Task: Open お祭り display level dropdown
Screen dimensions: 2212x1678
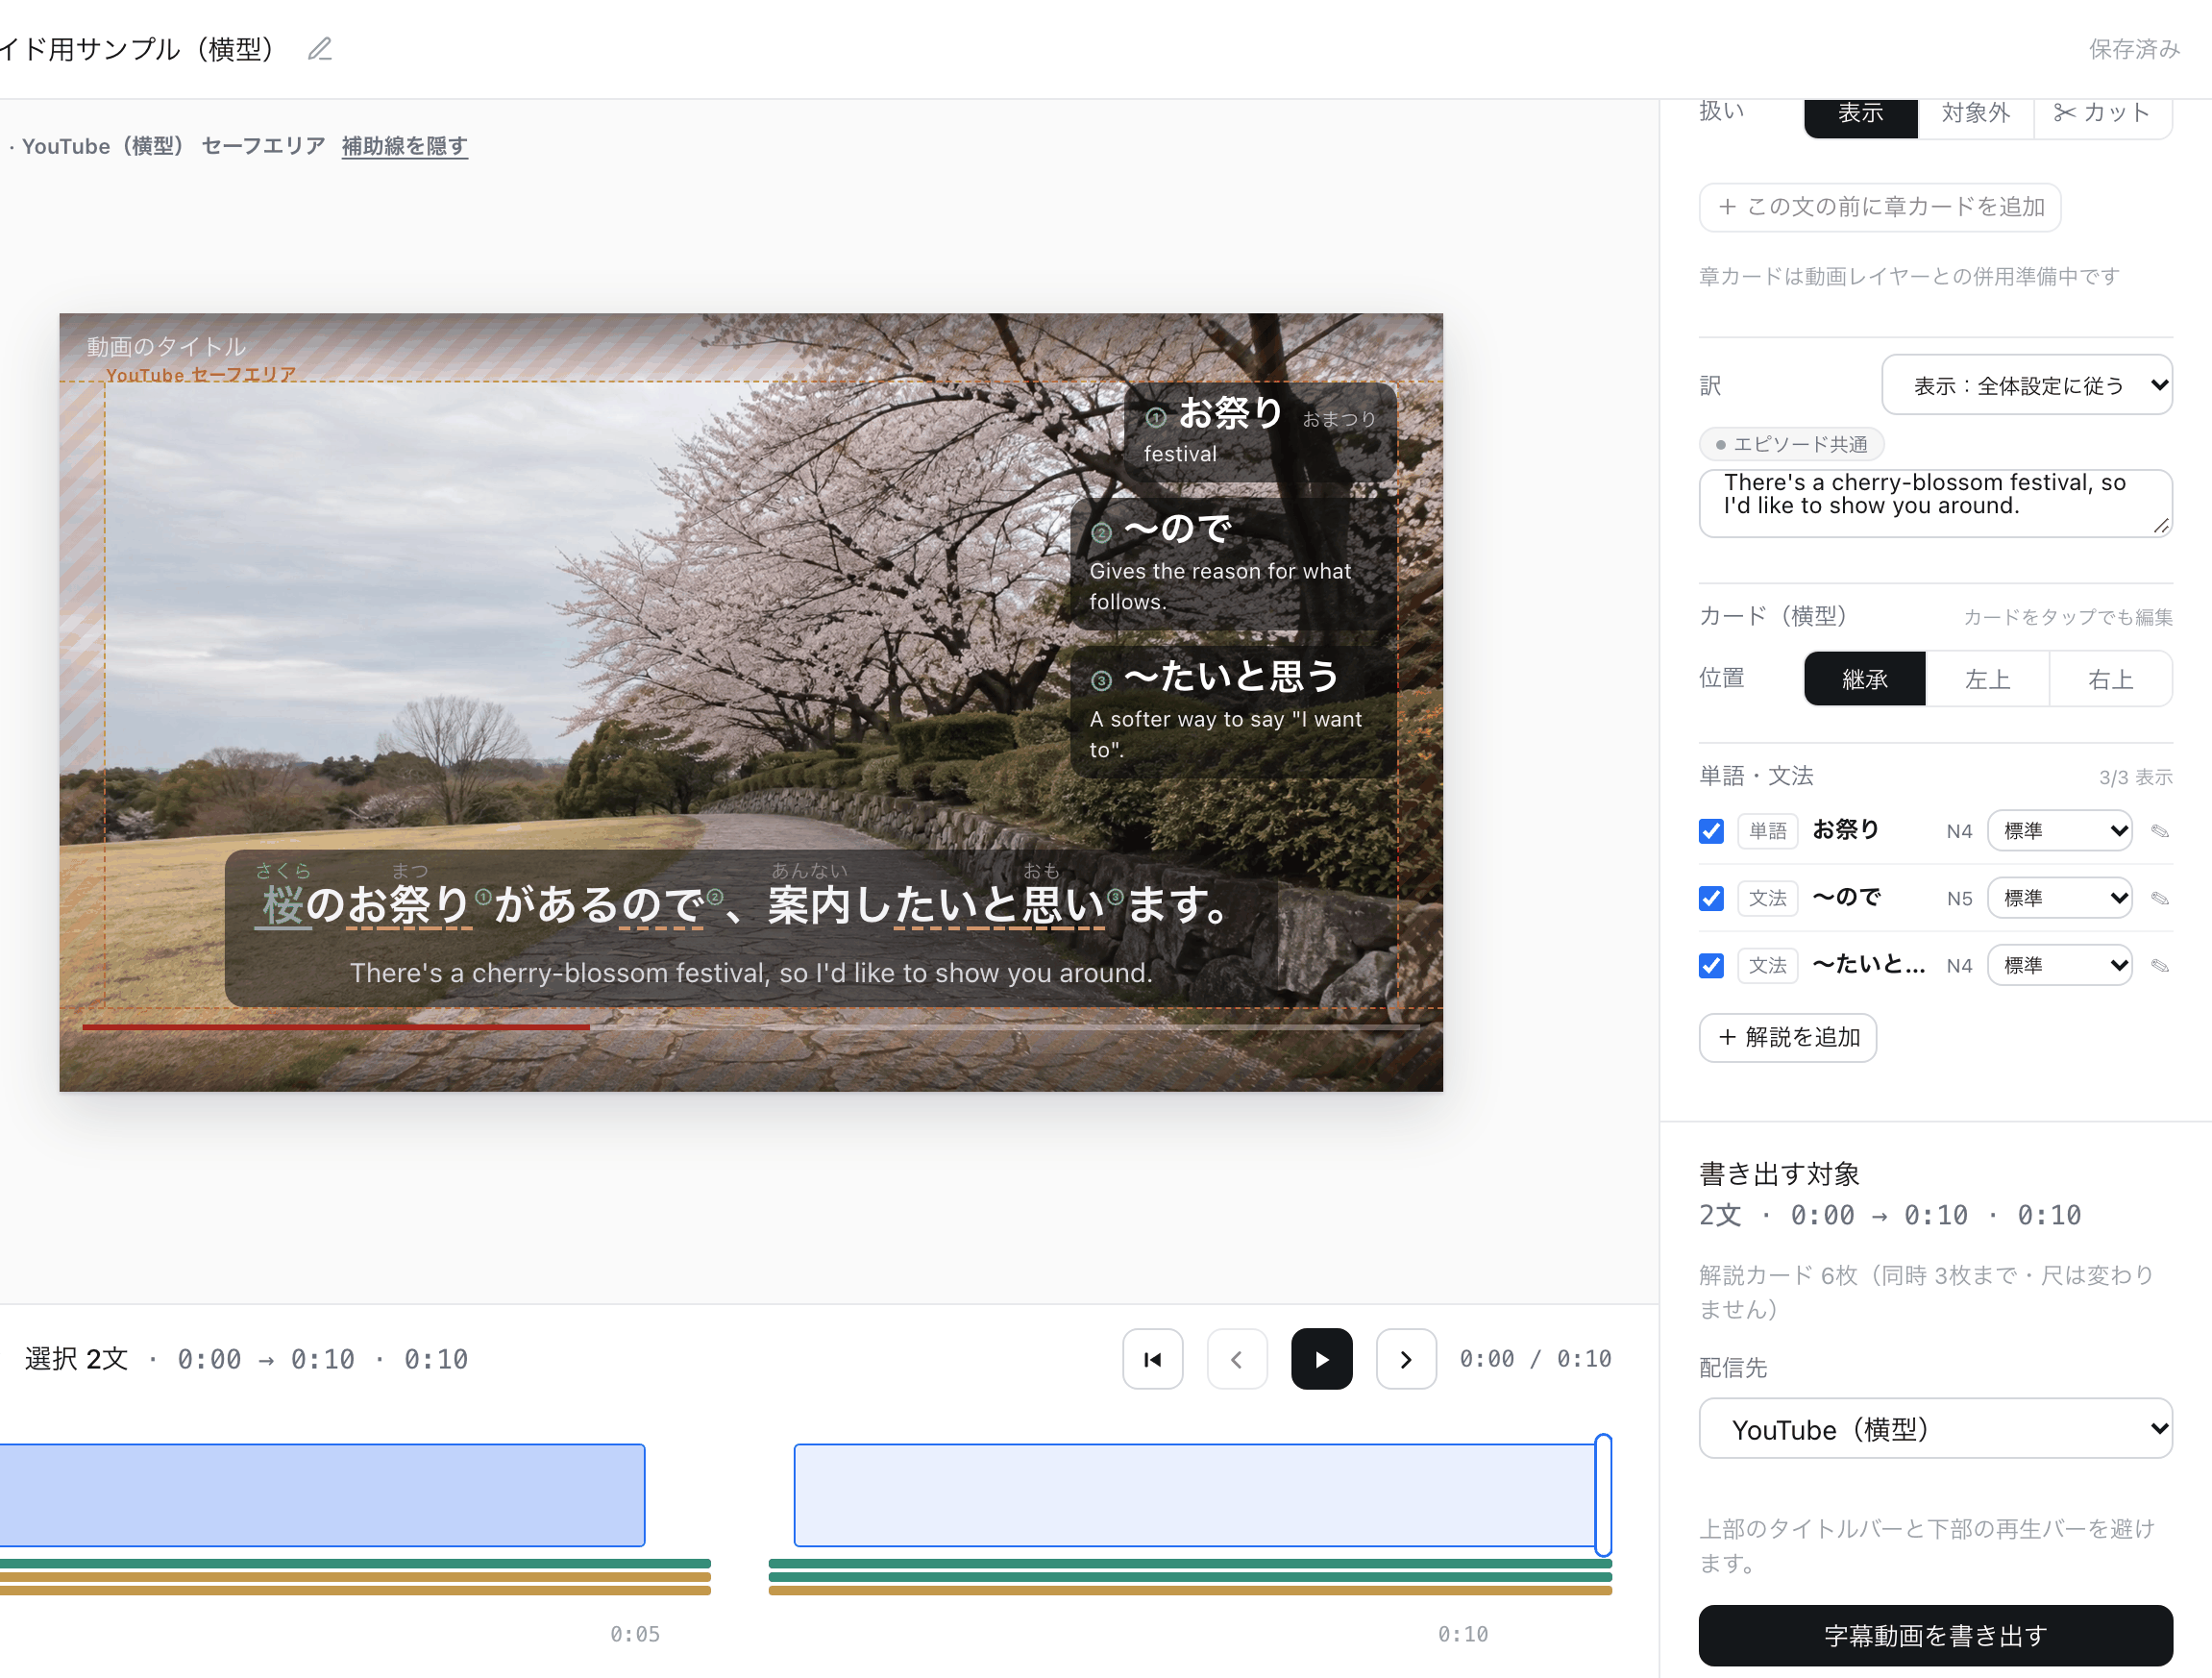Action: 2059,831
